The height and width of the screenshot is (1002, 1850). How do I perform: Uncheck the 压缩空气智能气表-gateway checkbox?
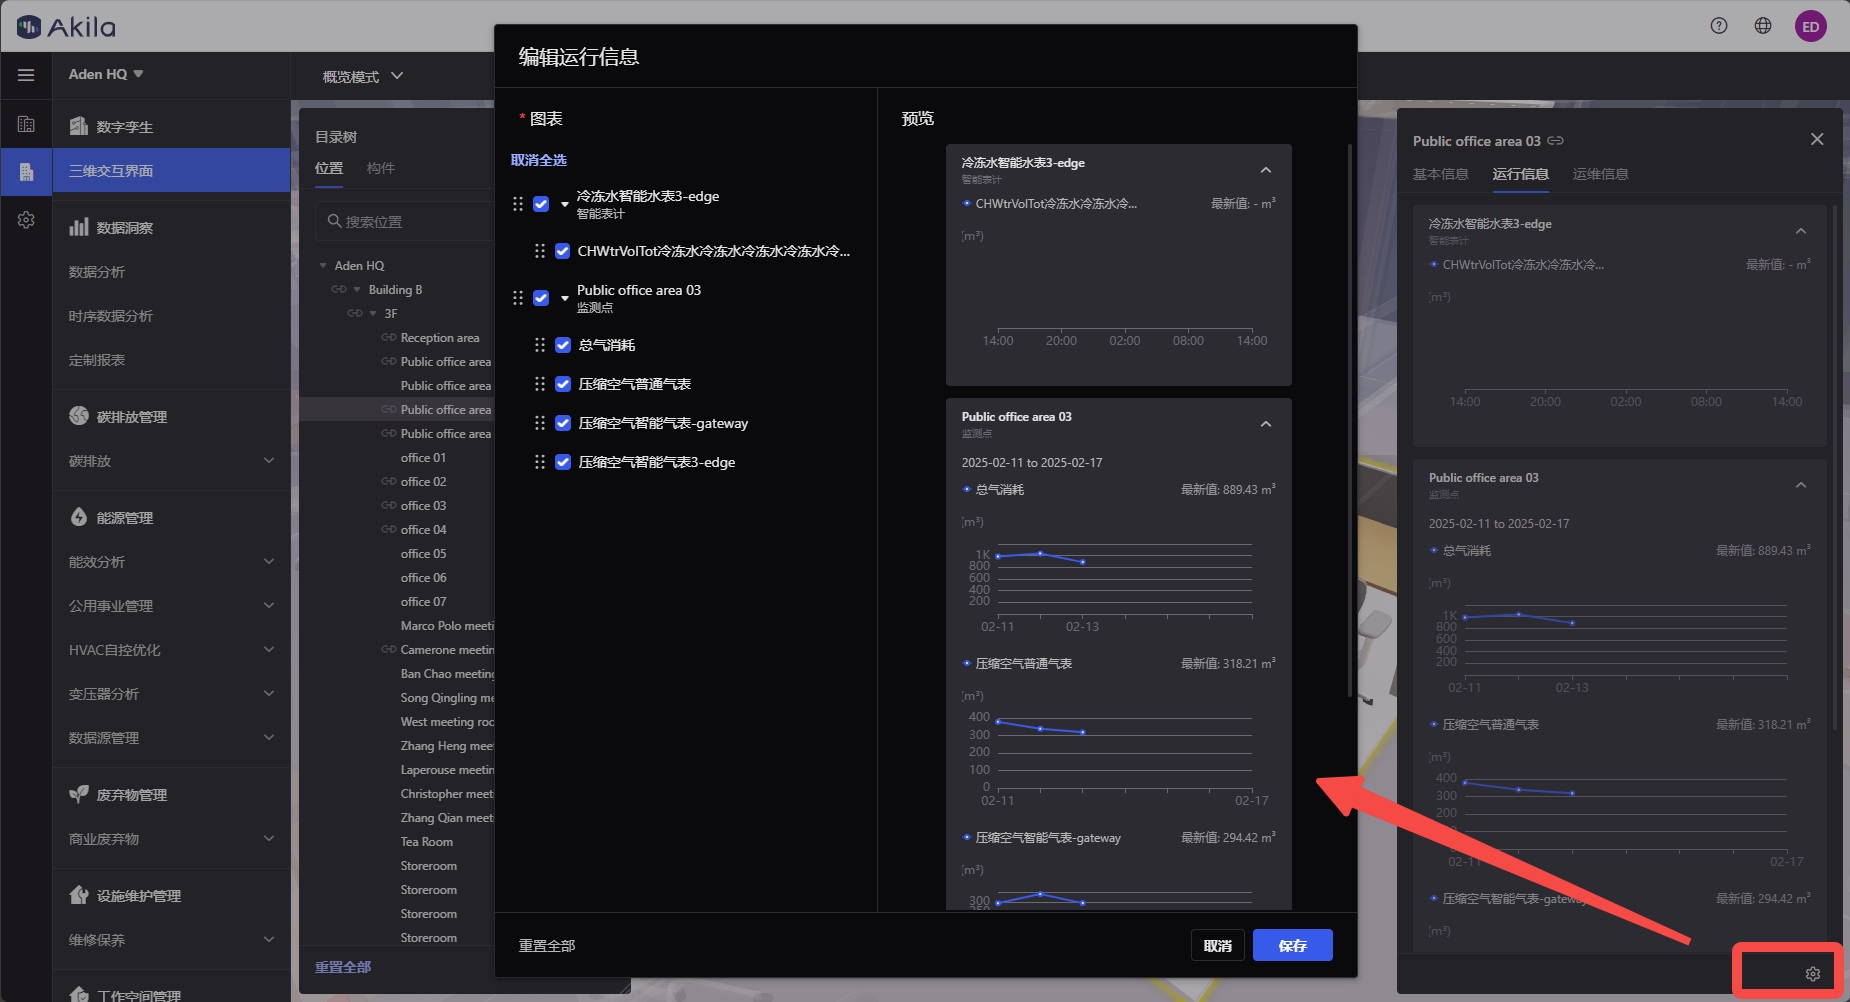(563, 423)
